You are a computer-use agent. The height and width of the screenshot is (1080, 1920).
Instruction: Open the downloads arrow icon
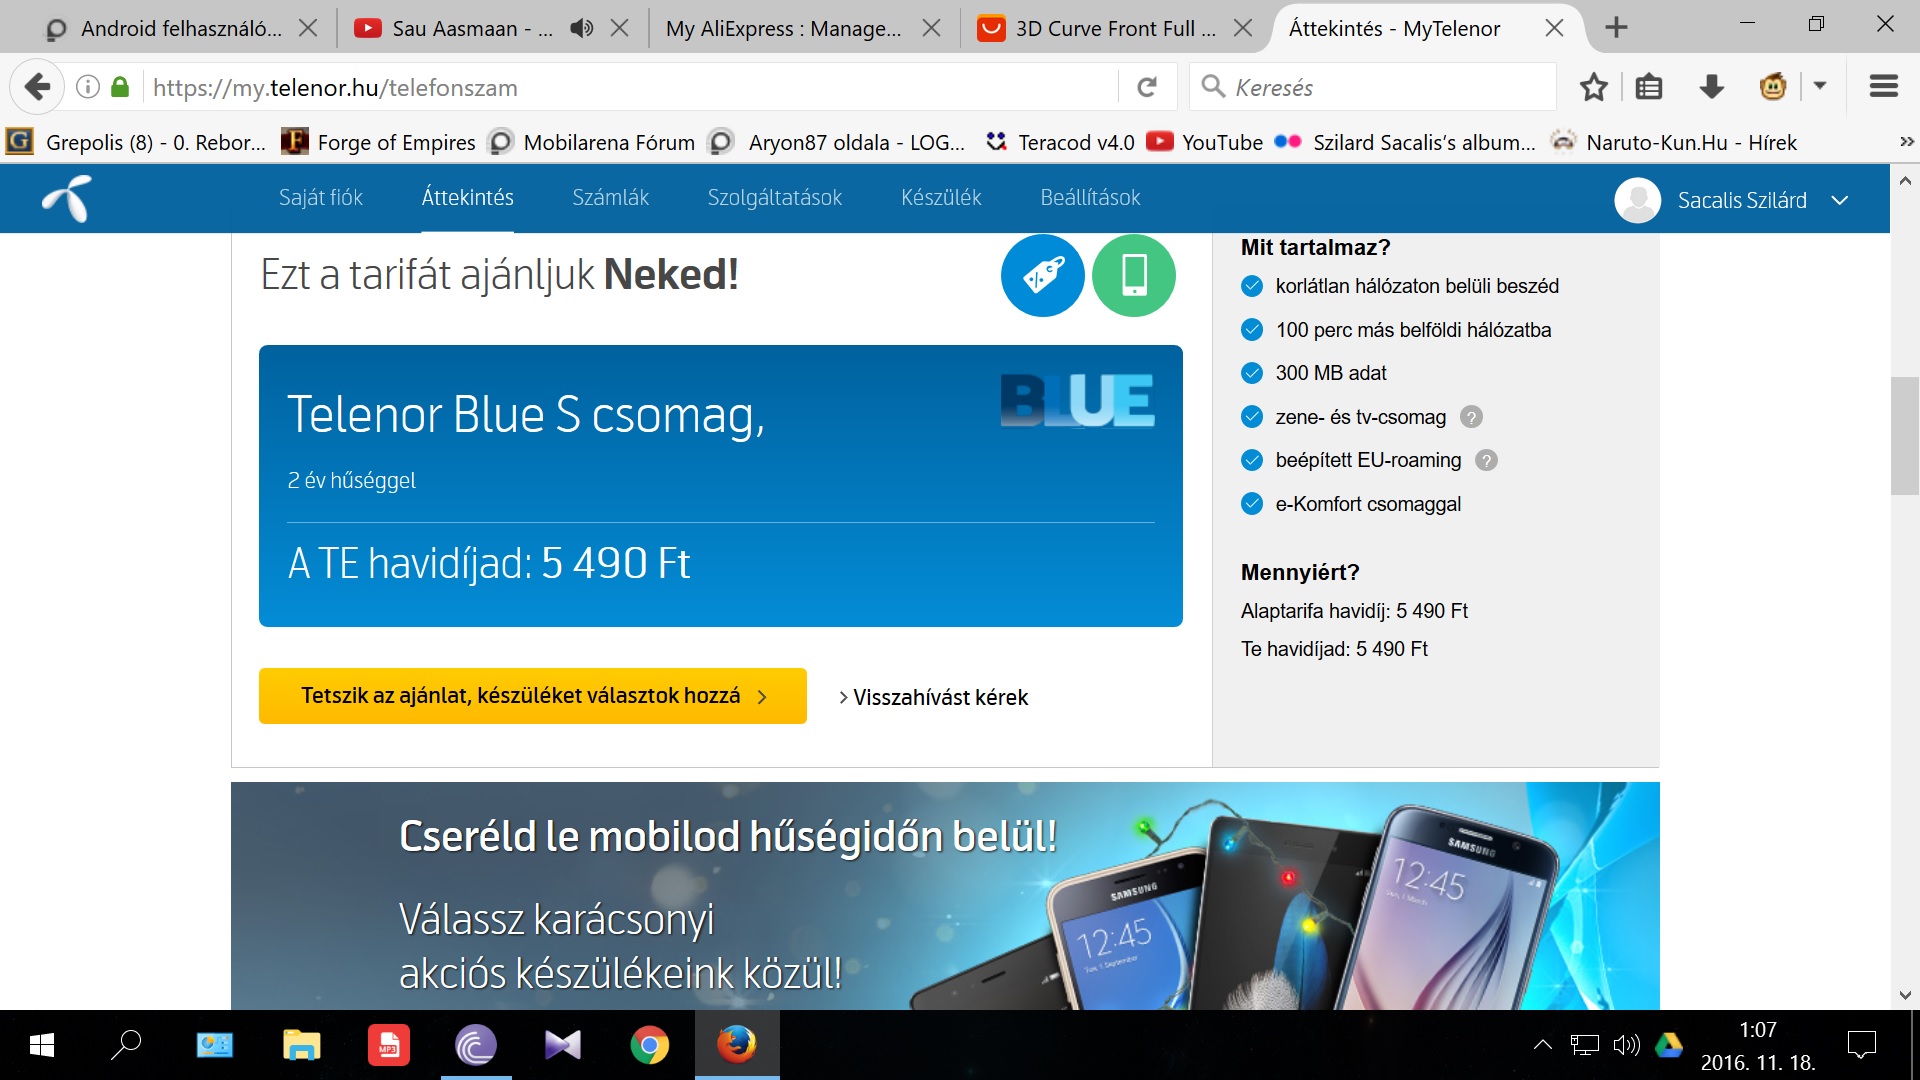click(x=1711, y=87)
